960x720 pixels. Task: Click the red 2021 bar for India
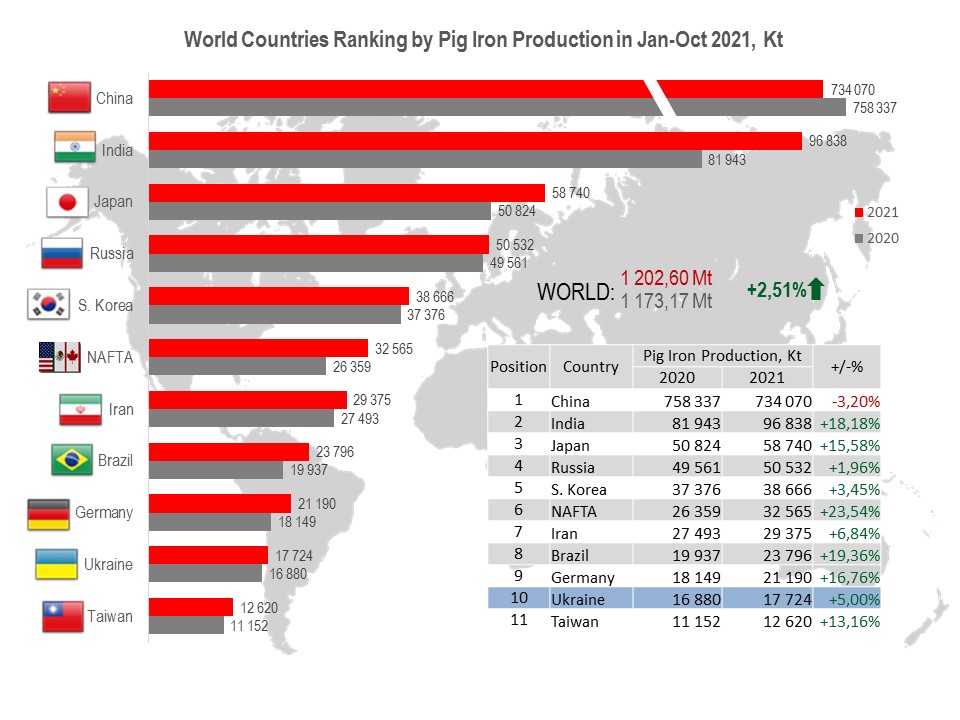(x=475, y=141)
